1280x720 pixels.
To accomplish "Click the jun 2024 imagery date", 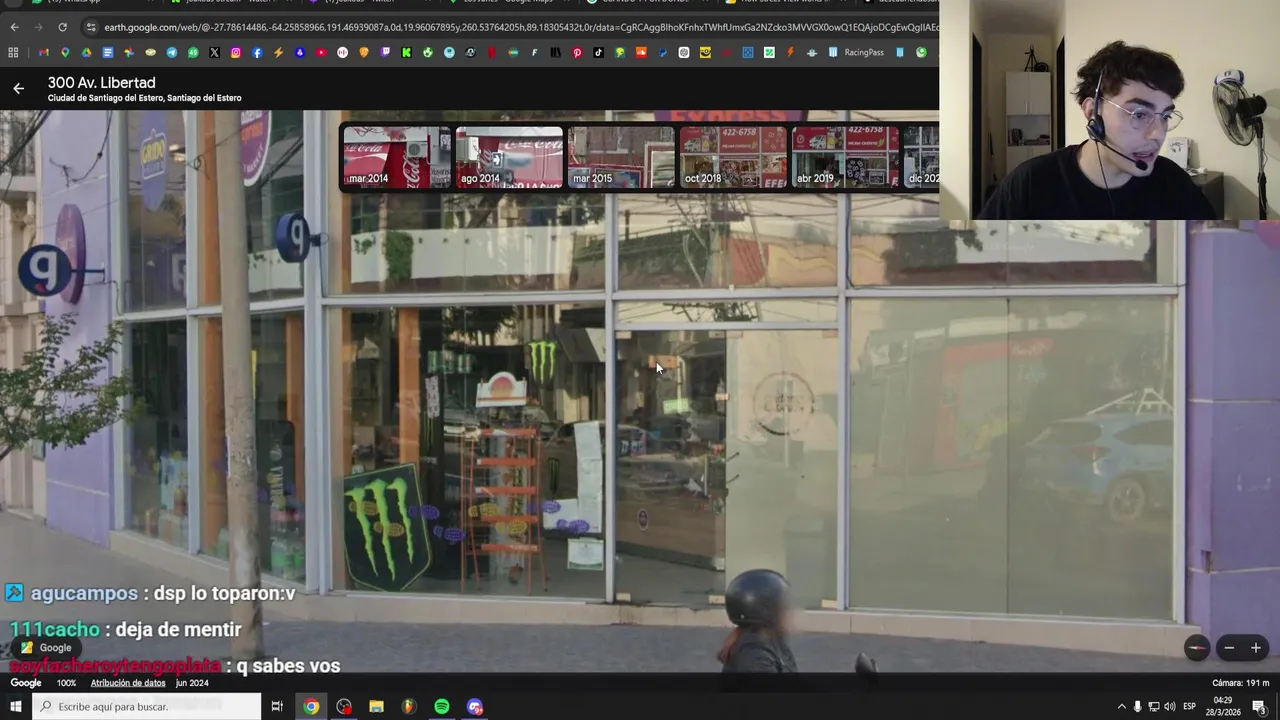I will pos(192,683).
